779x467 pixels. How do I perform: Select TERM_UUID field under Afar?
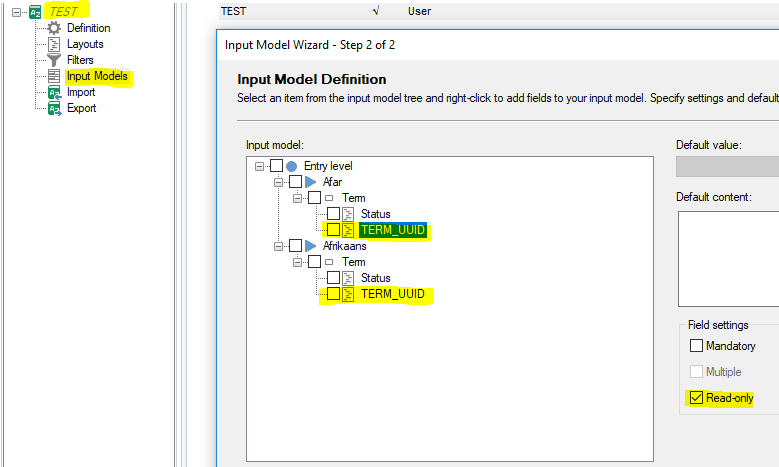tap(392, 230)
